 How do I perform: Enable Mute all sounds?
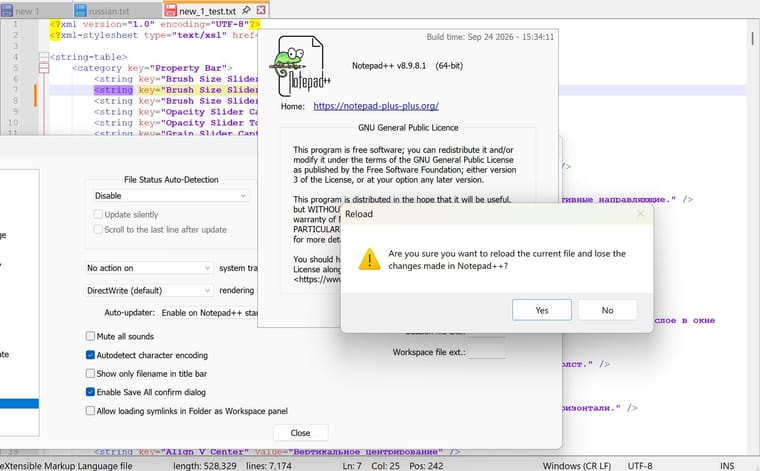90,336
